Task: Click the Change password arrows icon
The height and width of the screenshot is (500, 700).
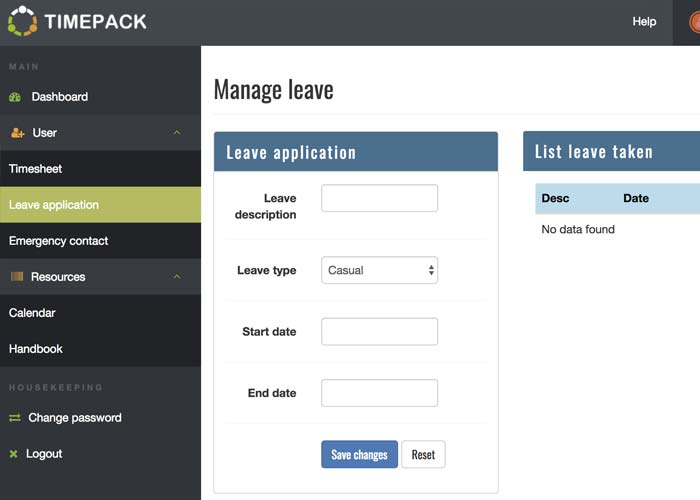Action: coord(15,418)
